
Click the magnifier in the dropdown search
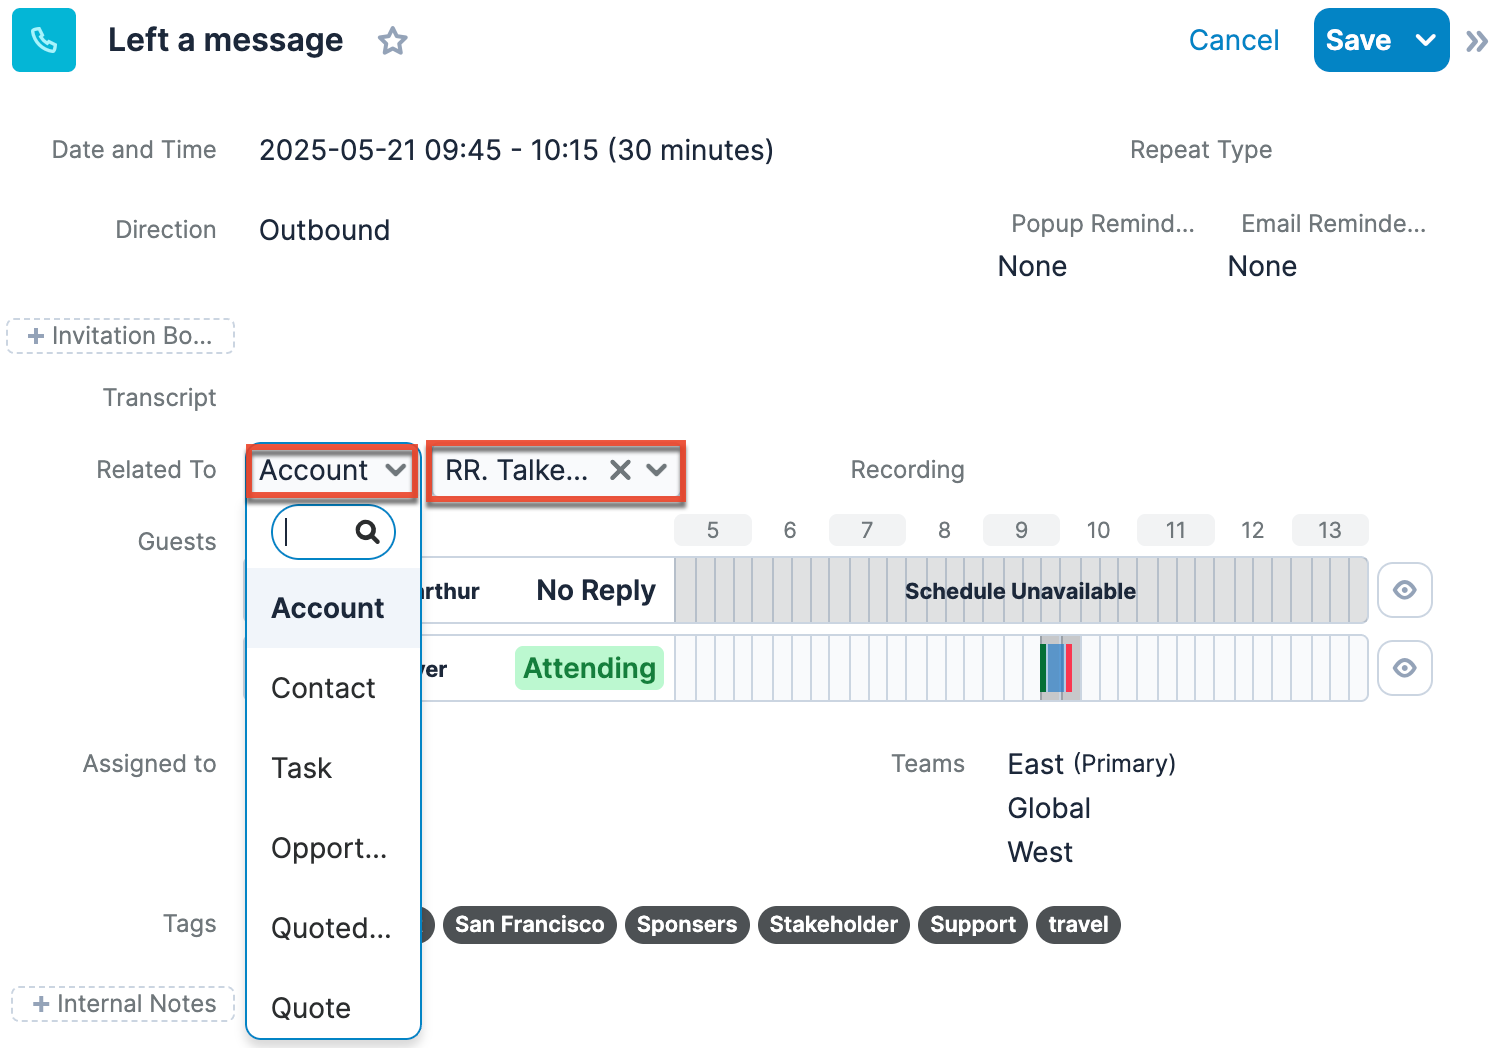pyautogui.click(x=367, y=532)
